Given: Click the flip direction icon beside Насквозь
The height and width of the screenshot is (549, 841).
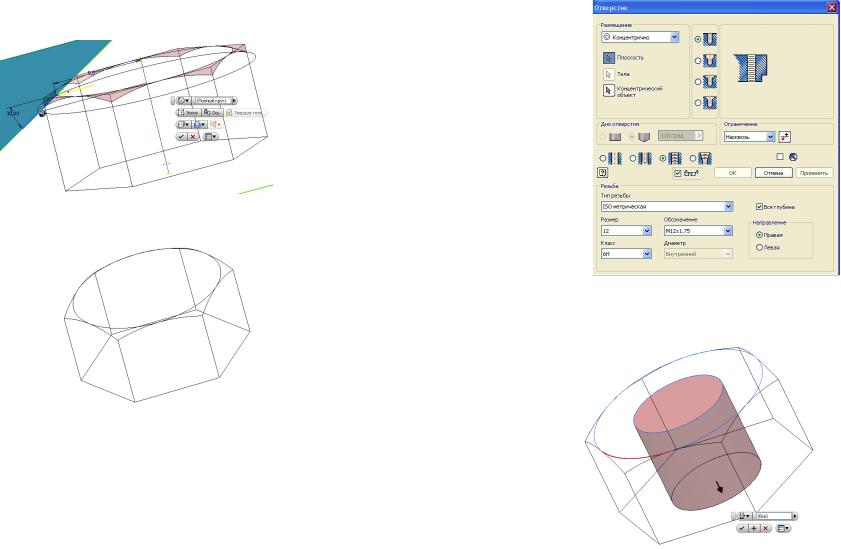Looking at the screenshot, I should [x=784, y=137].
